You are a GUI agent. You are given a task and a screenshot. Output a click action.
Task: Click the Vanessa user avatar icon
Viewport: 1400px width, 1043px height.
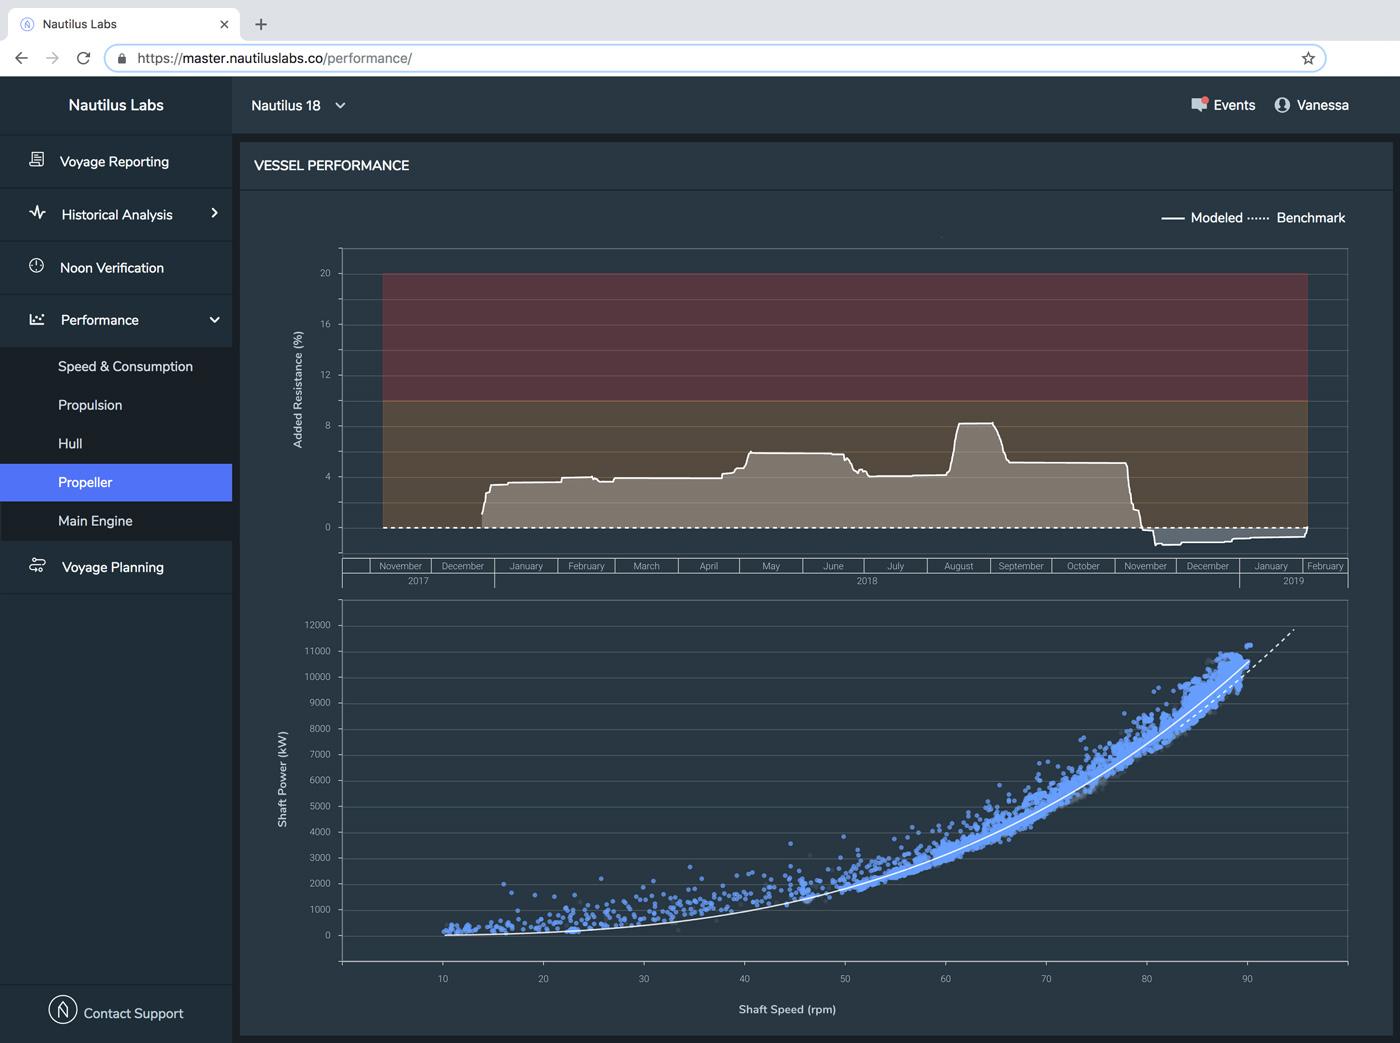1282,105
